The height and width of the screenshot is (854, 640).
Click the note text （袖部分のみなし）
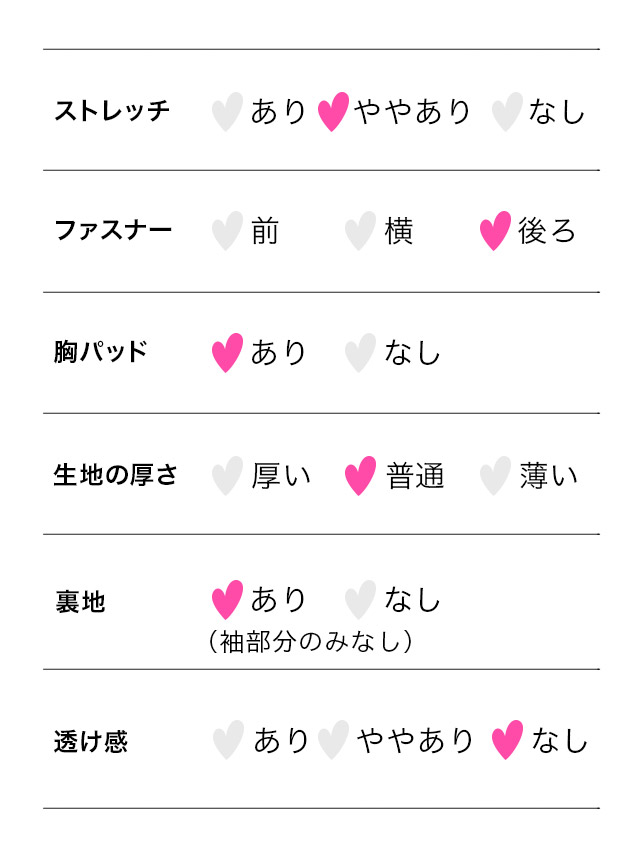click(310, 641)
